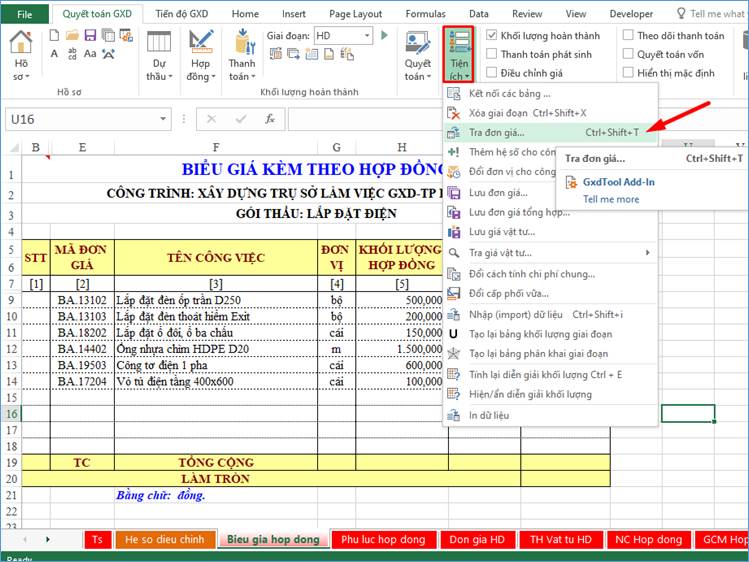Click the Dự thầu icon in ribbon
Viewport: 749px width, 562px height.
pos(158,55)
